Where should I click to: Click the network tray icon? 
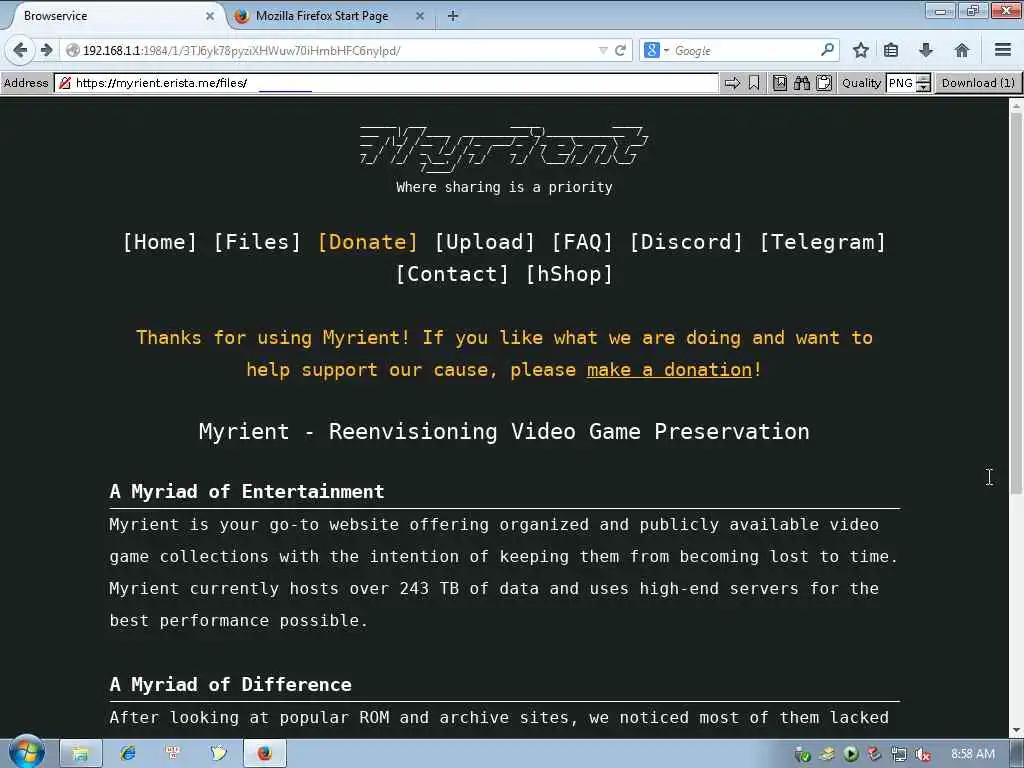tap(899, 755)
